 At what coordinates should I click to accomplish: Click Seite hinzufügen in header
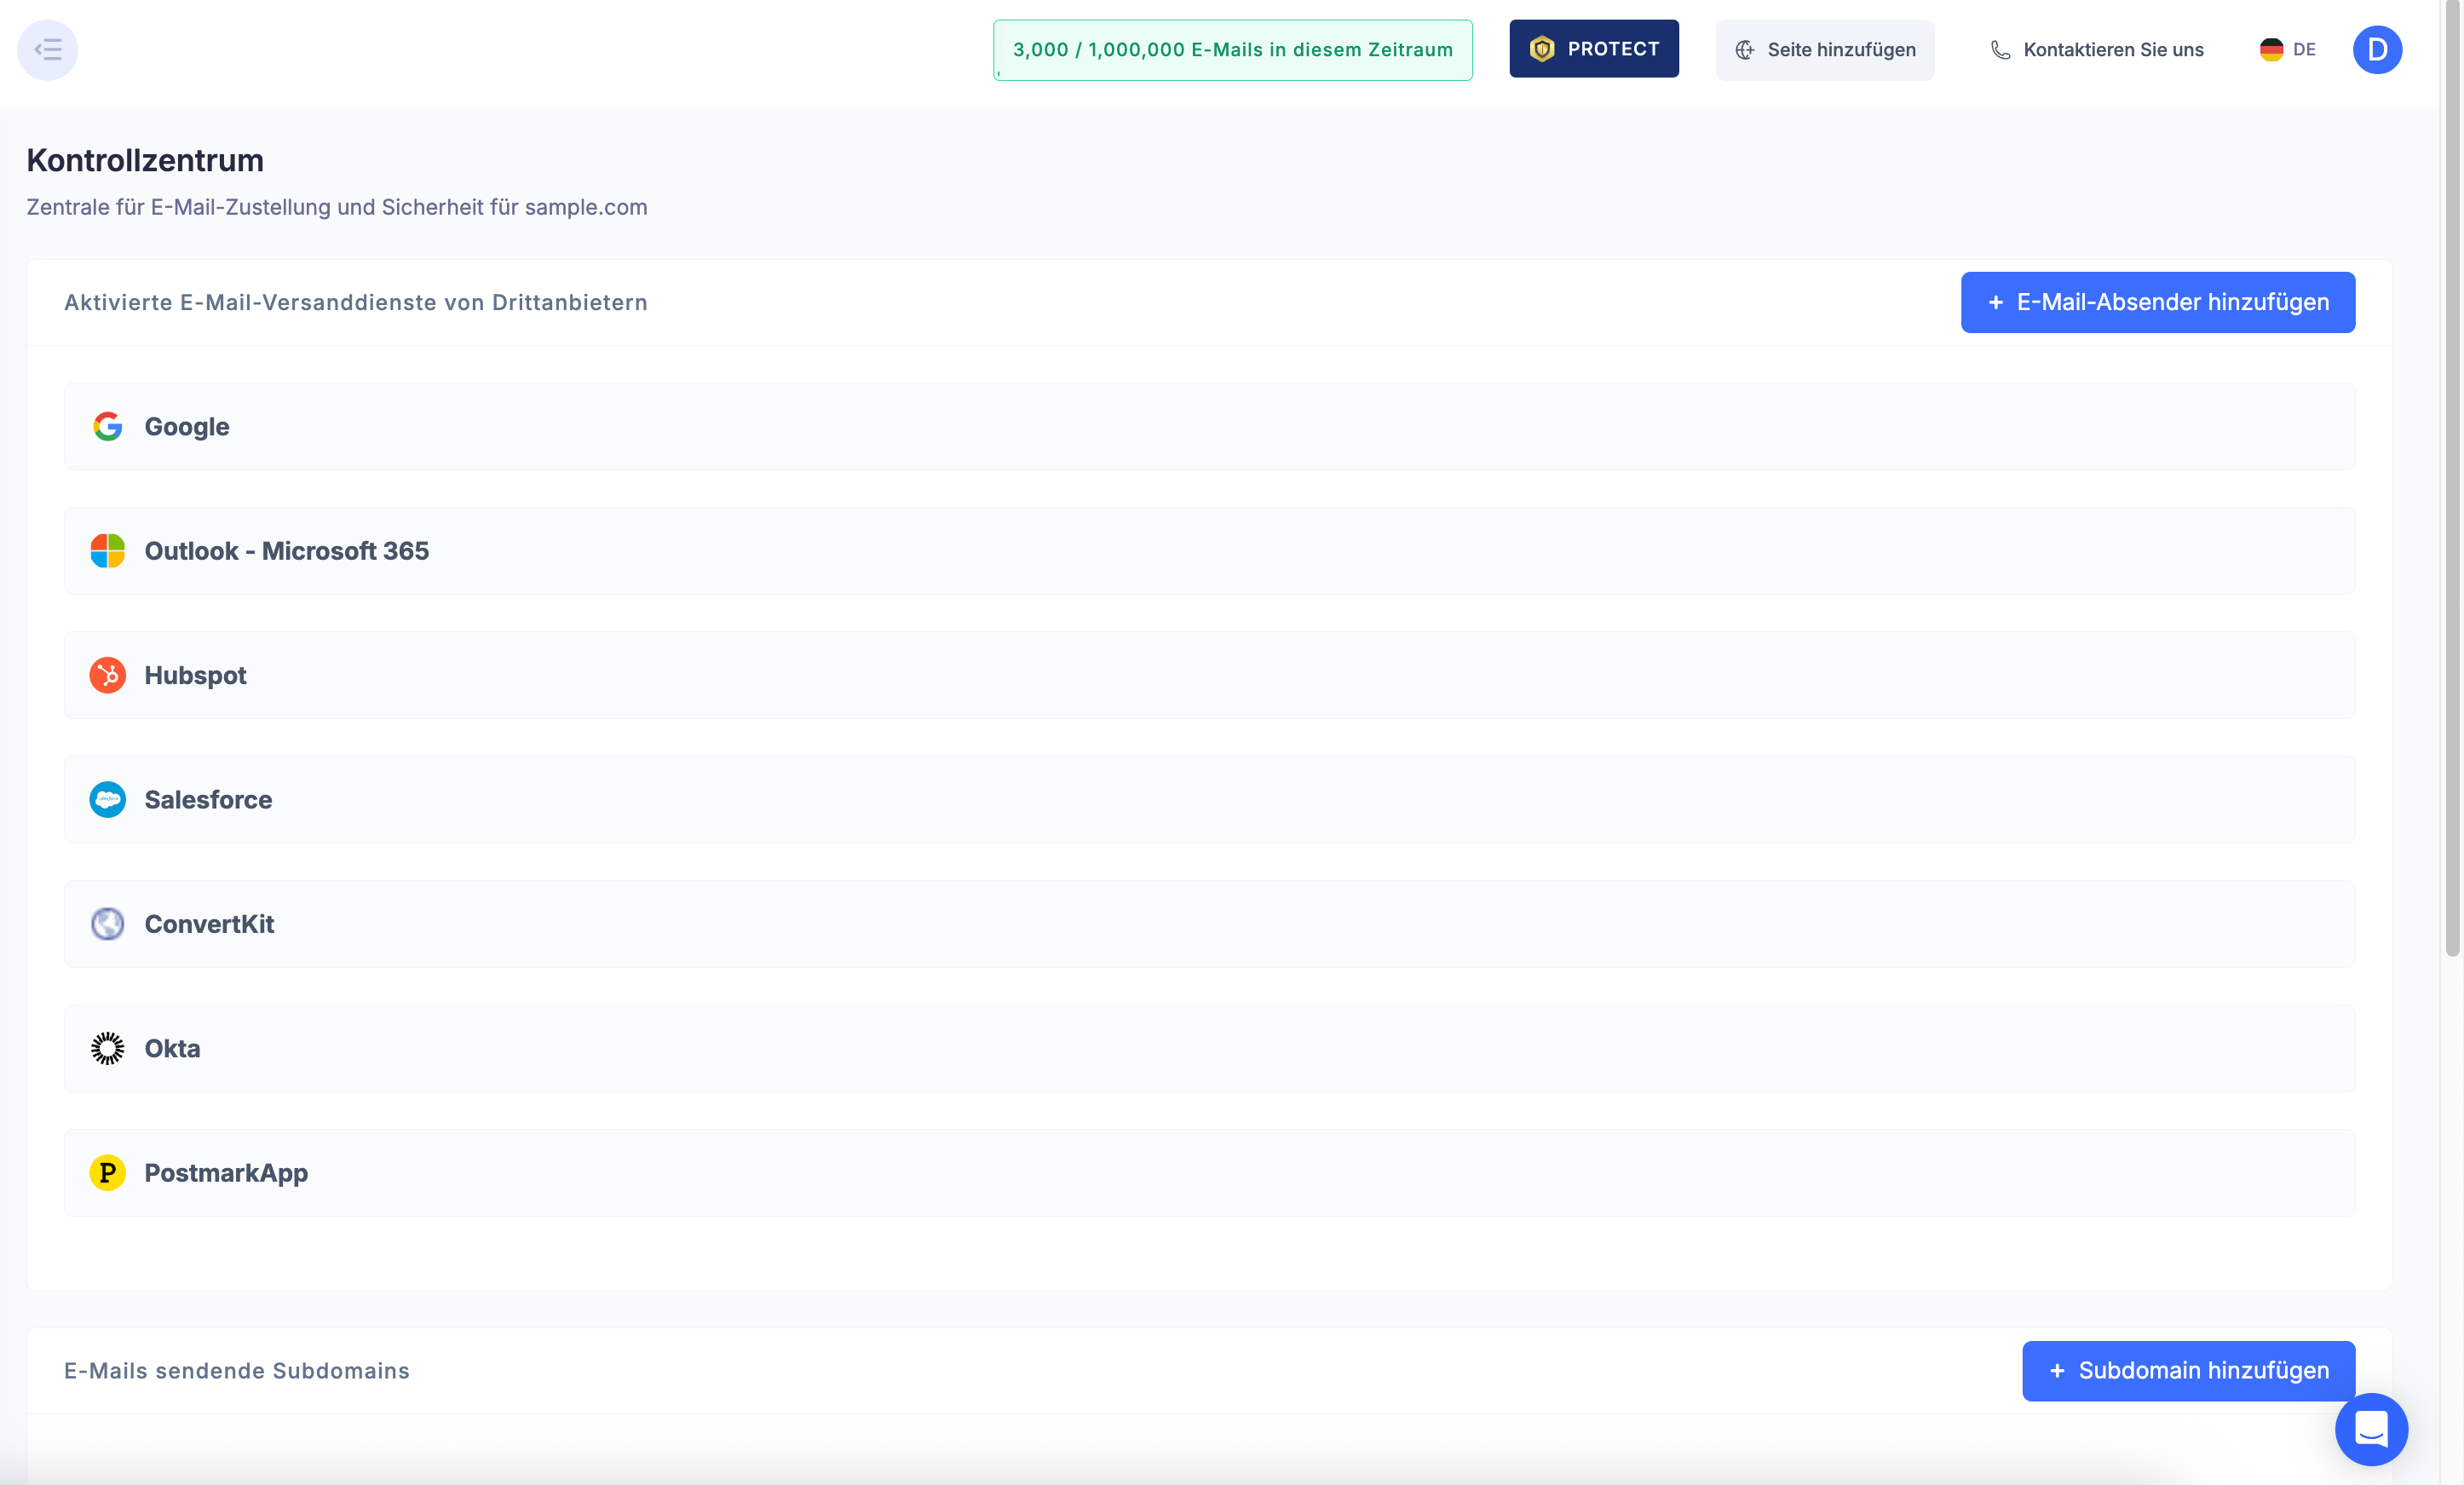(1825, 50)
